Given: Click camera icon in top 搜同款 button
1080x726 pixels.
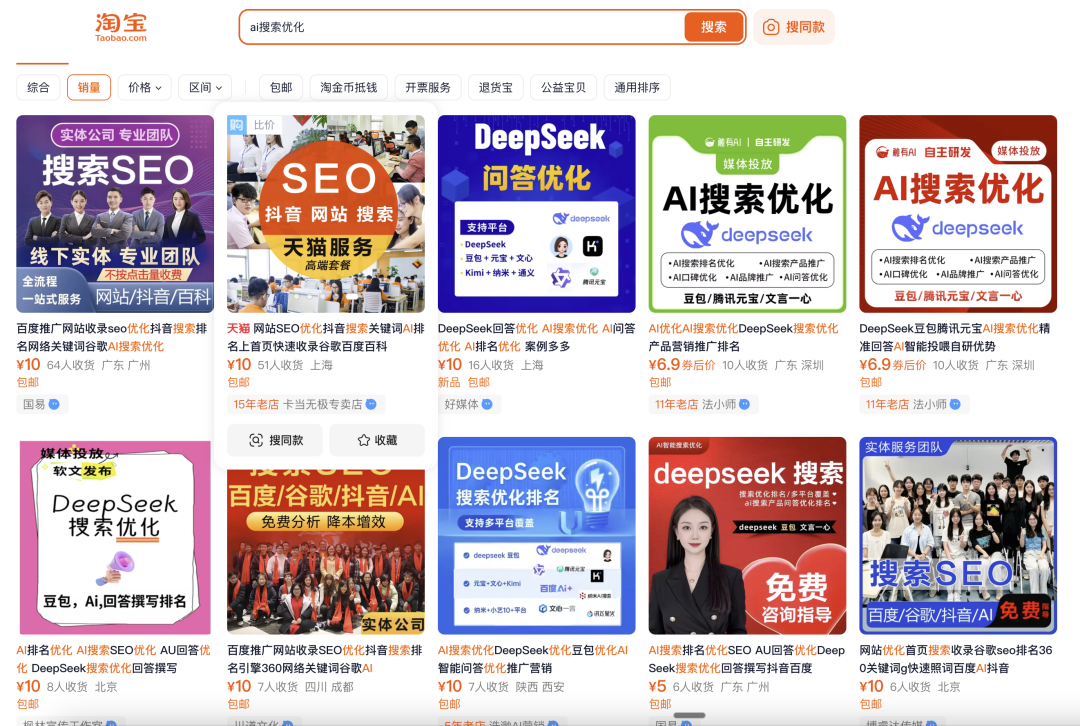Looking at the screenshot, I should point(771,27).
